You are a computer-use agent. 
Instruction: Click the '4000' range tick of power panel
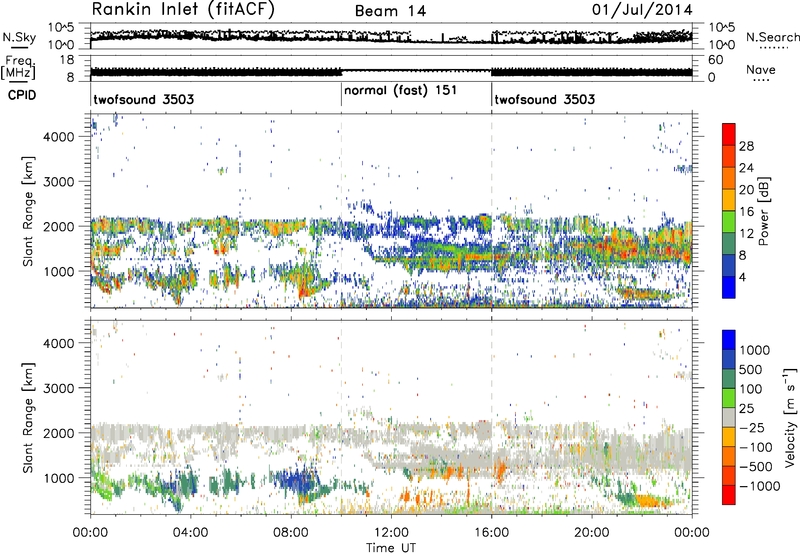point(59,137)
